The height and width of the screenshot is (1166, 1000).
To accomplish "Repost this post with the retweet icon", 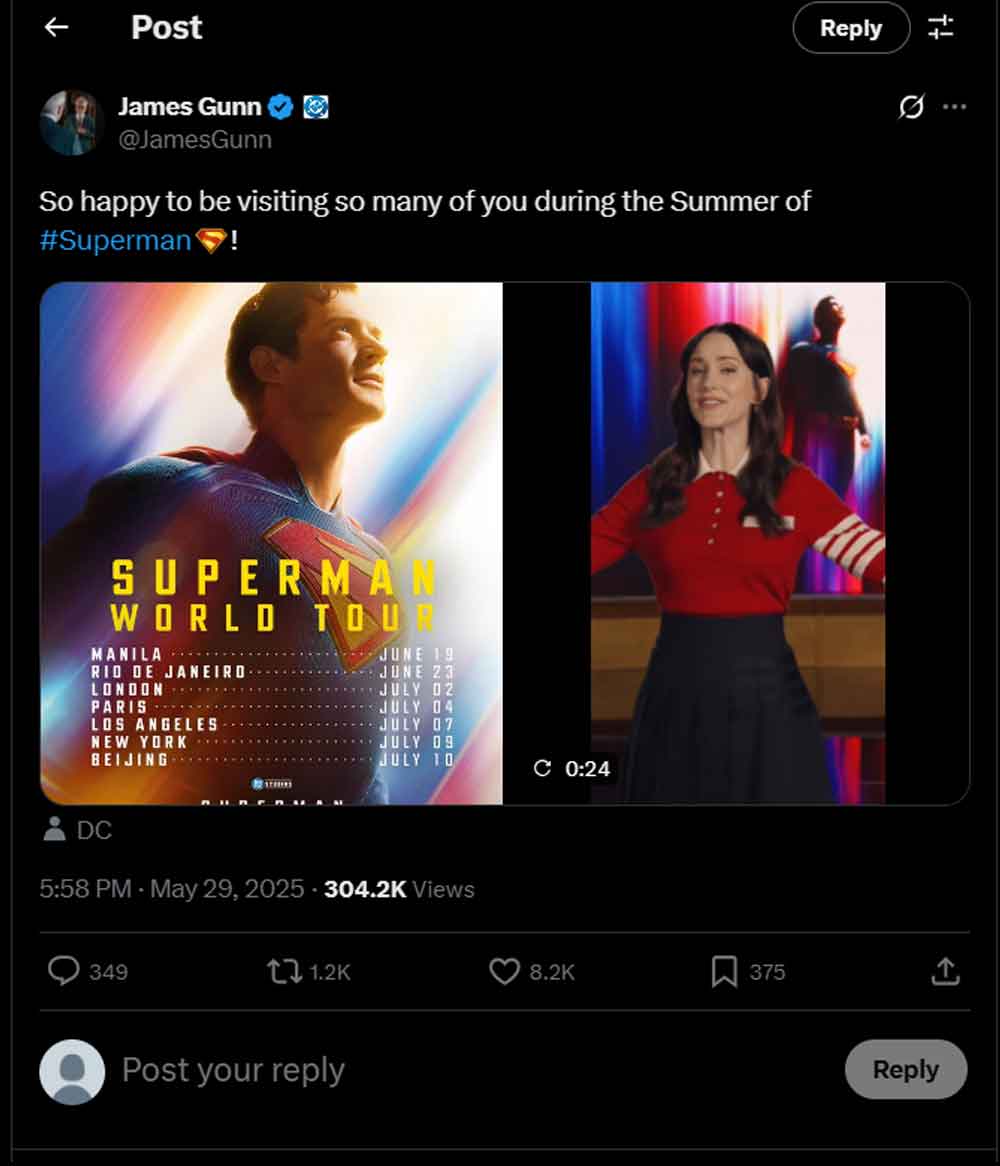I will pyautogui.click(x=284, y=971).
